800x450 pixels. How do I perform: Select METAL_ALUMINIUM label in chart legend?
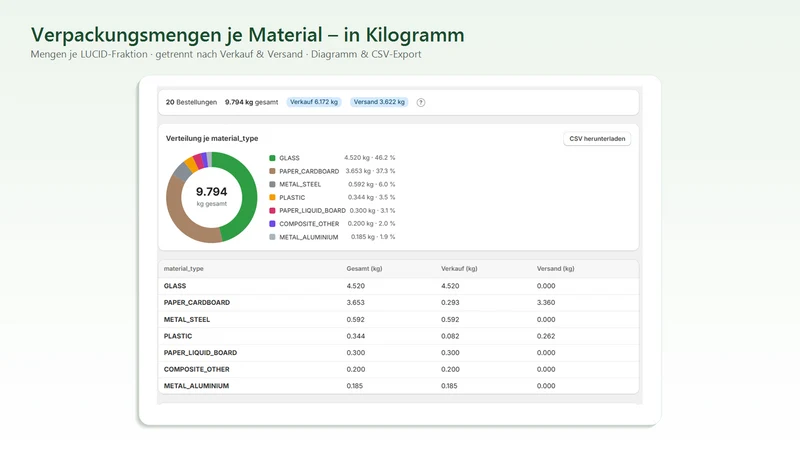point(309,237)
